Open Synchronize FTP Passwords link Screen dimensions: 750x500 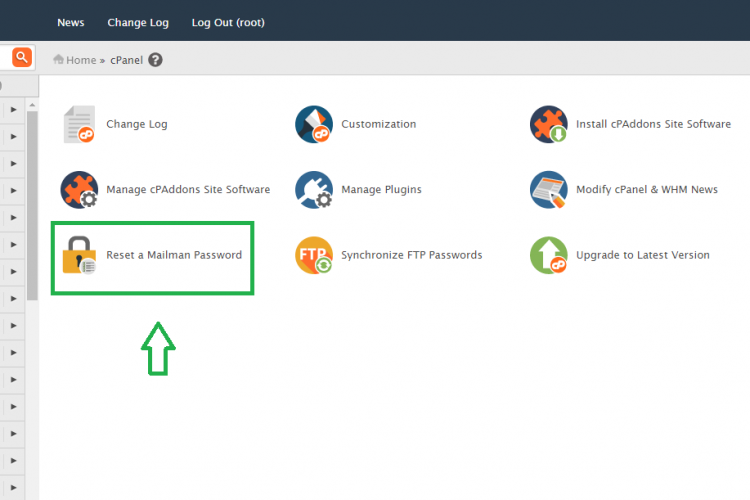tap(412, 255)
